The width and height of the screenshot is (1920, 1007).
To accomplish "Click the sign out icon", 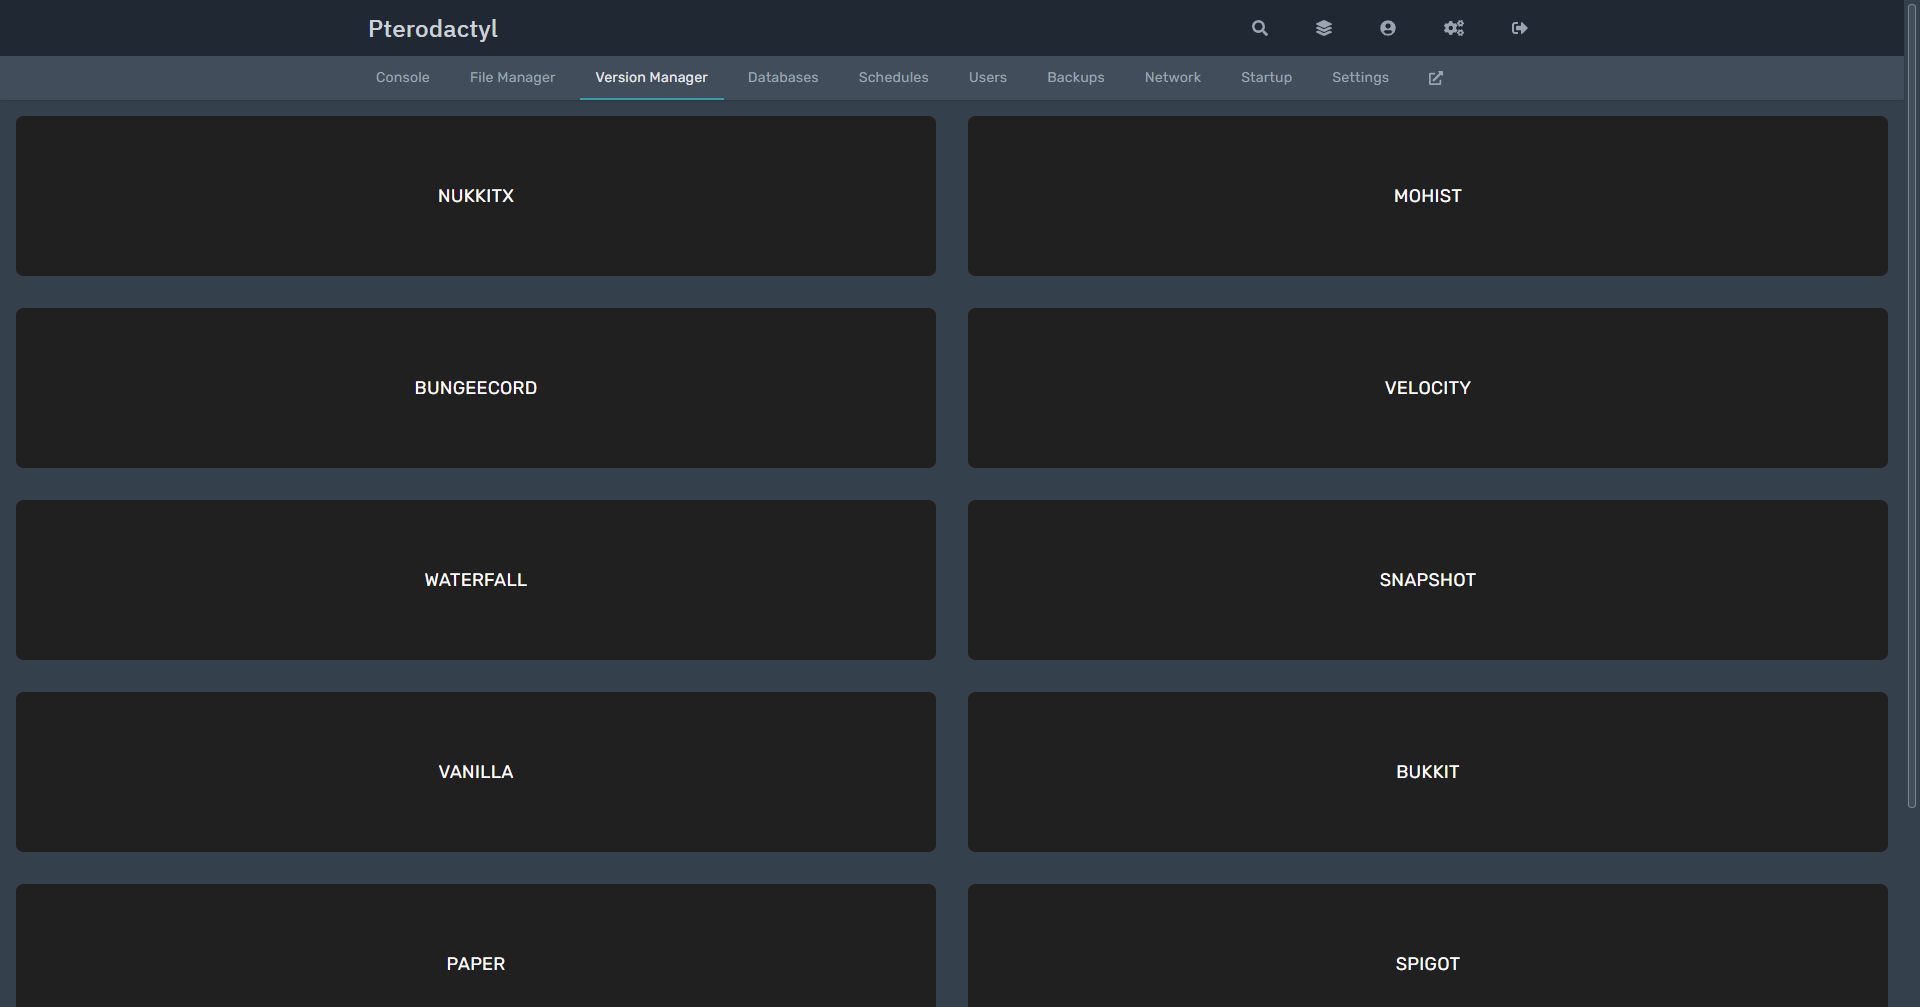I will (x=1519, y=28).
